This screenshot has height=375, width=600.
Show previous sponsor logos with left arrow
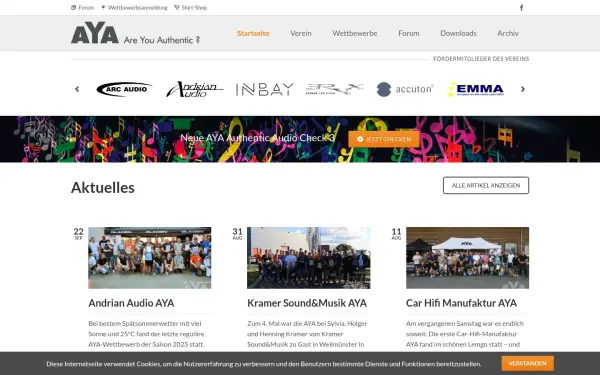click(77, 89)
